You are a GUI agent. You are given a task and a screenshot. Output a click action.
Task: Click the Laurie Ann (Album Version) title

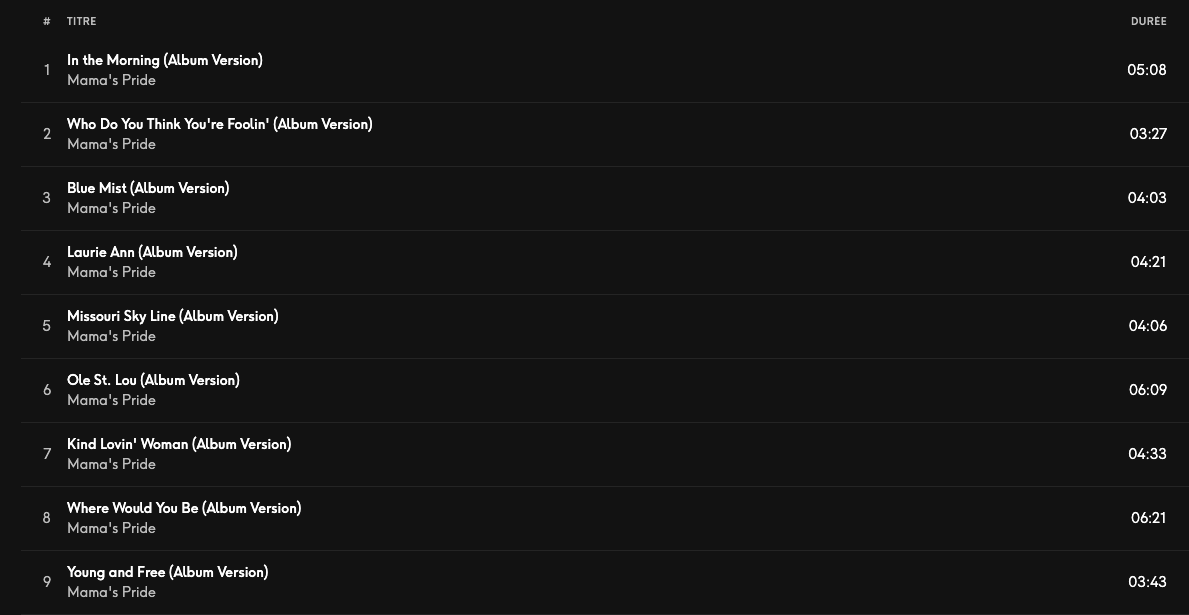(x=152, y=252)
